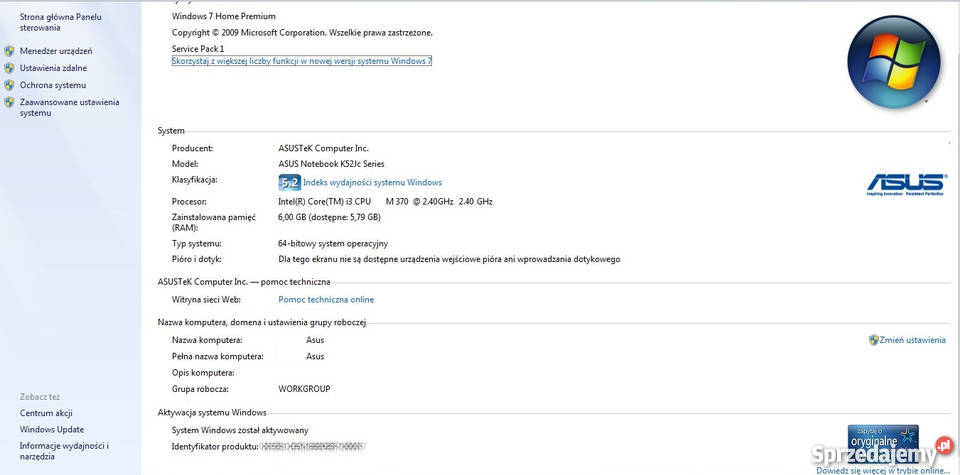Follow the 'Skorzystaj z większej liczby funkcji' link

(x=302, y=61)
